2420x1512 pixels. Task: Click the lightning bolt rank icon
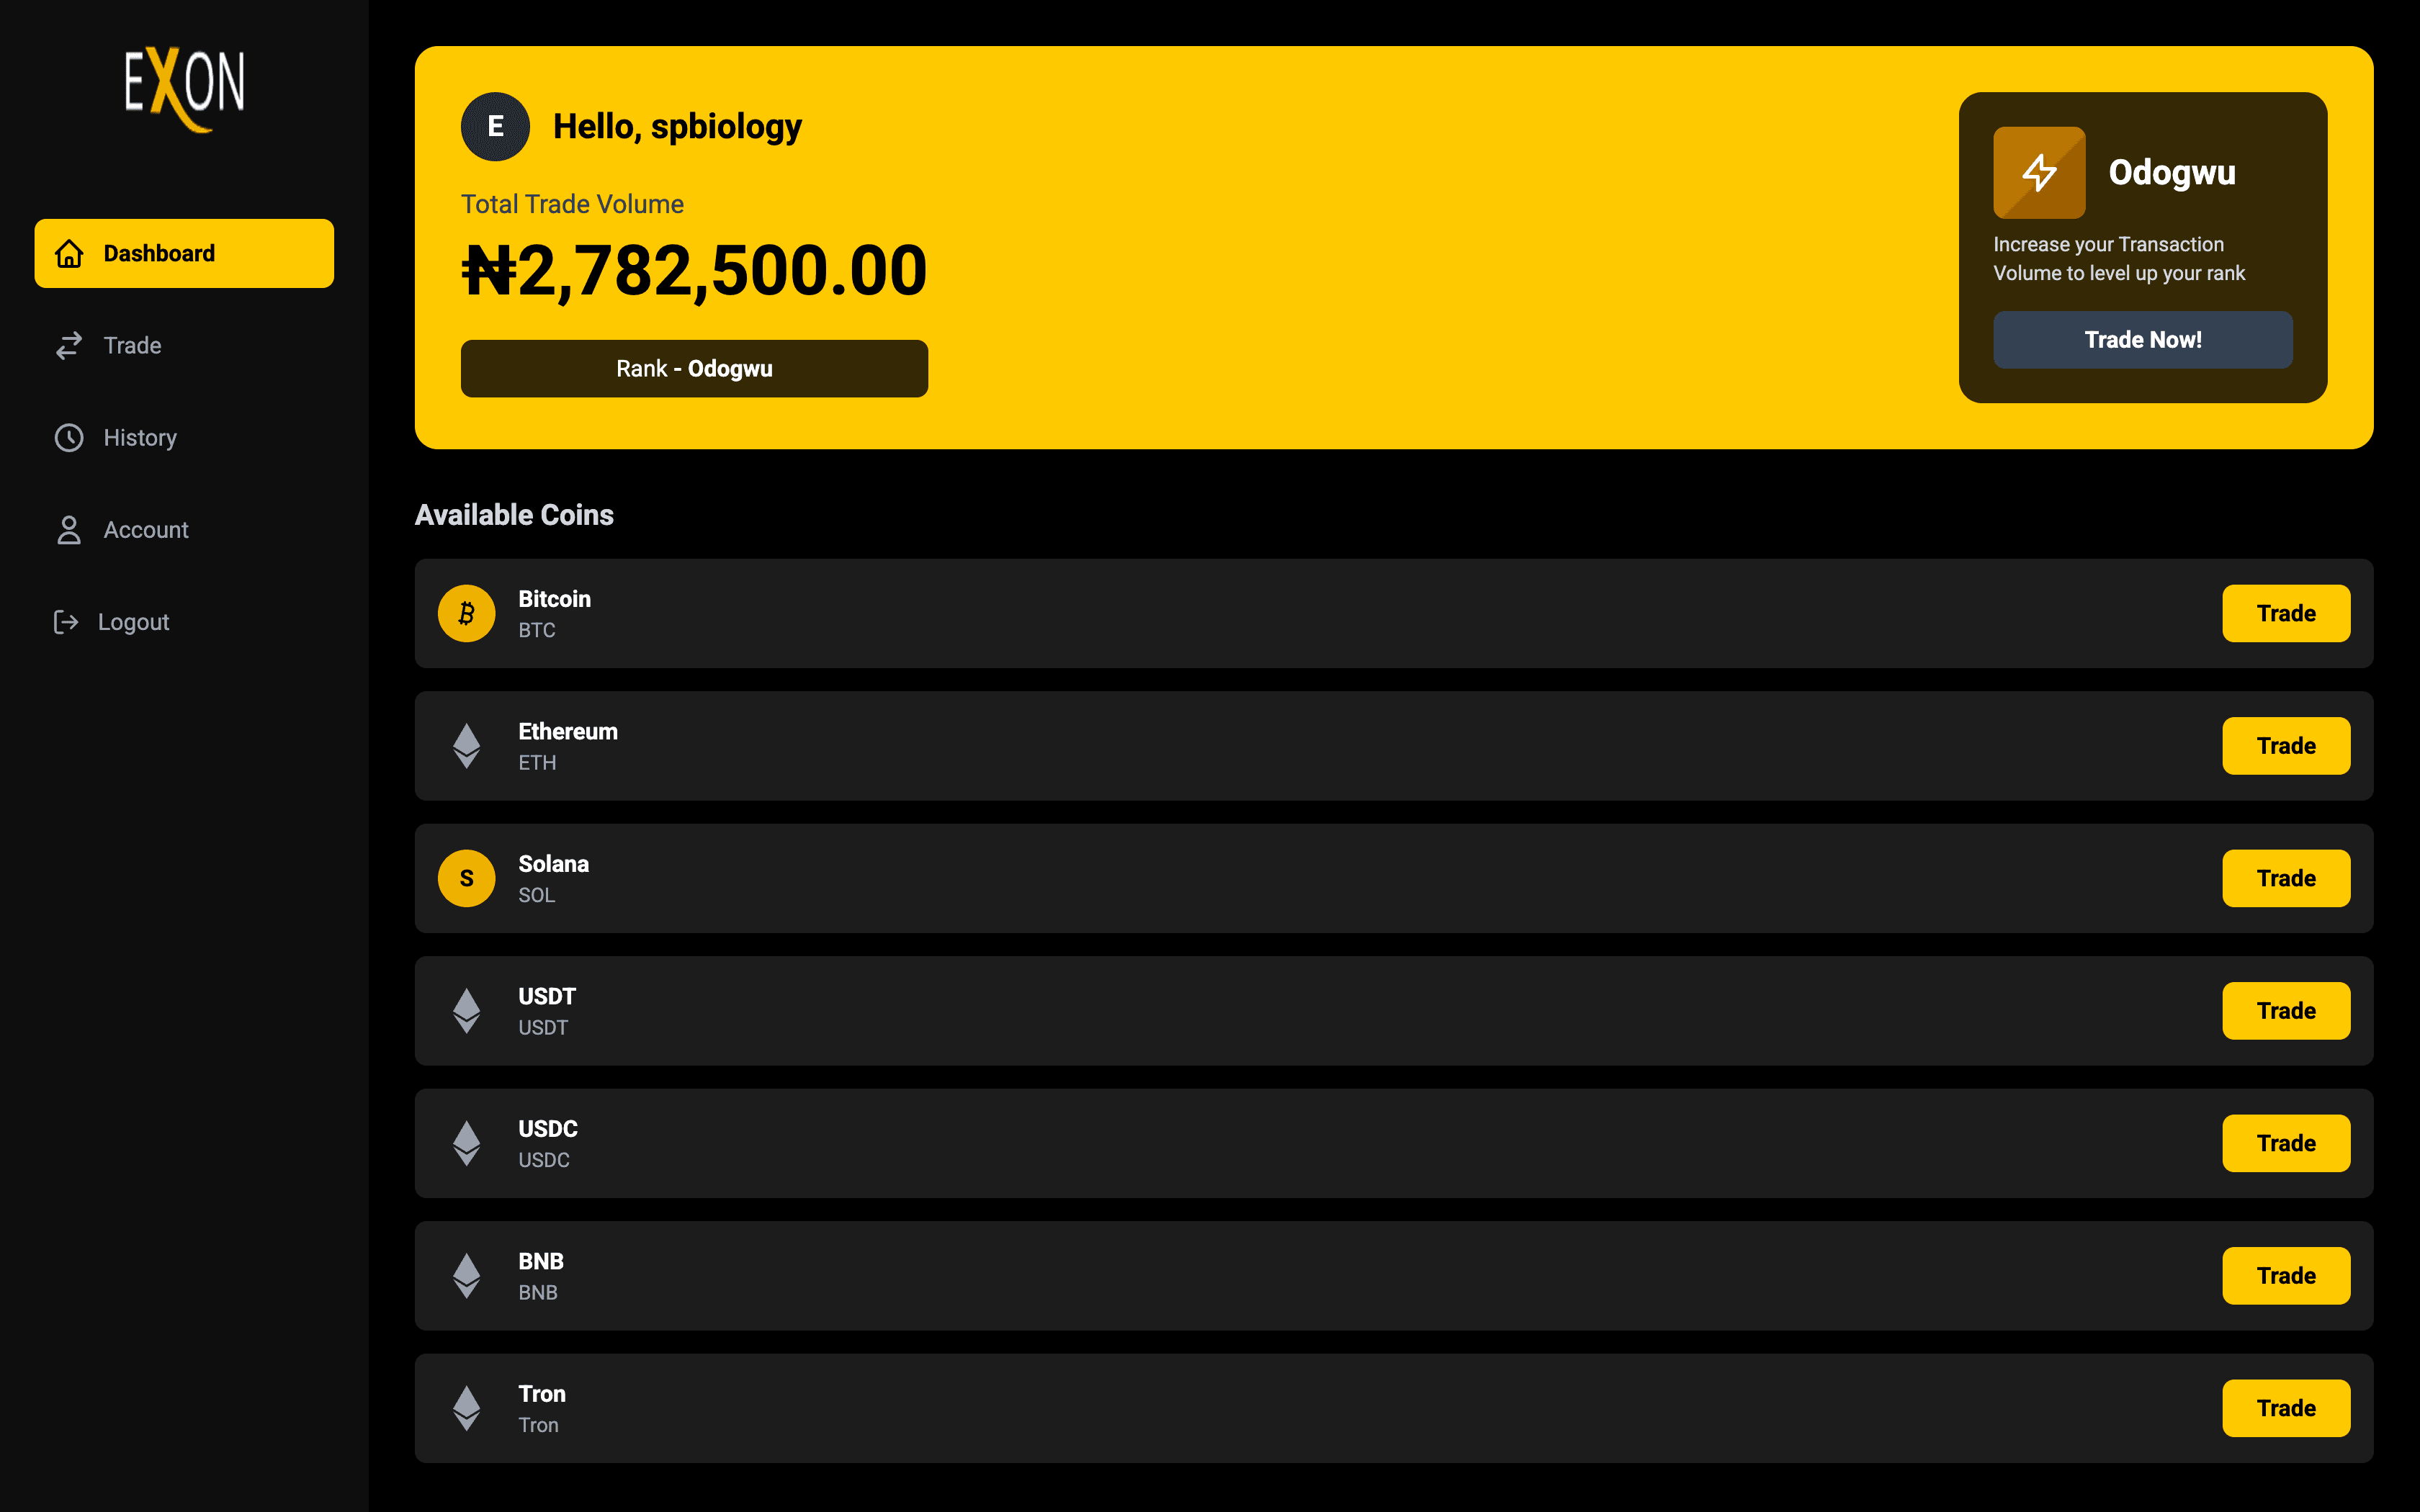pyautogui.click(x=2038, y=172)
